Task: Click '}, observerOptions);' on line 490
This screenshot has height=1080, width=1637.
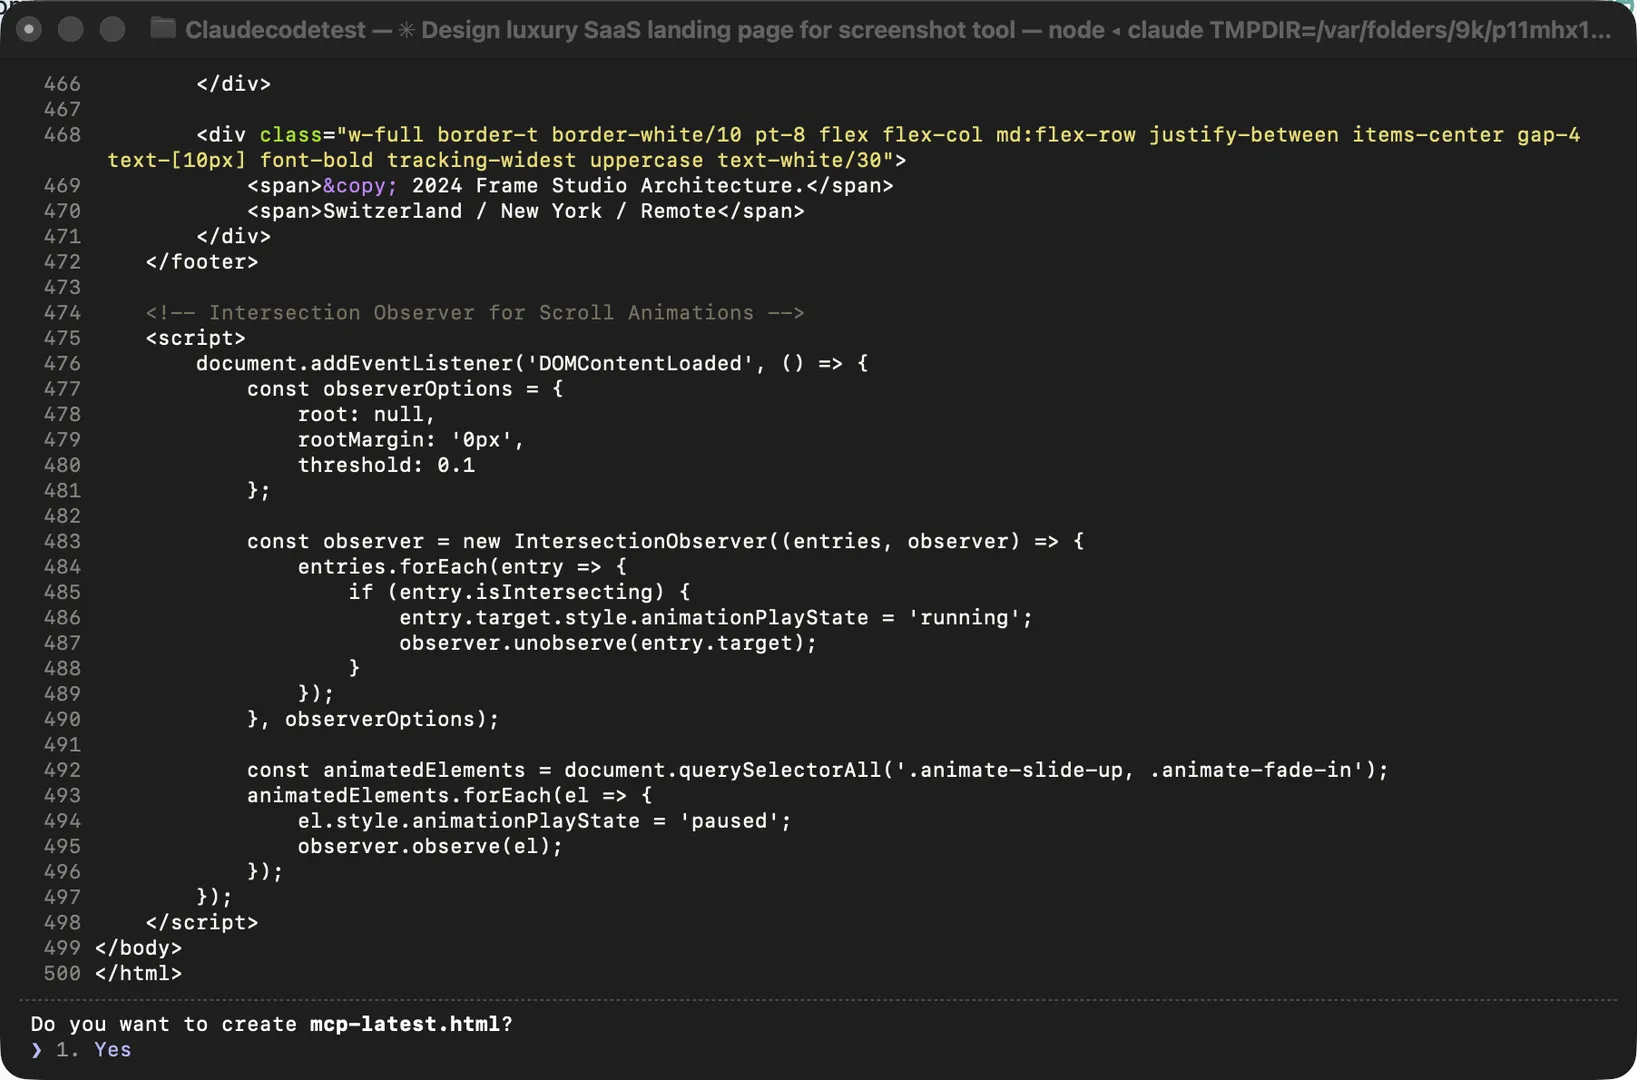Action: (373, 719)
